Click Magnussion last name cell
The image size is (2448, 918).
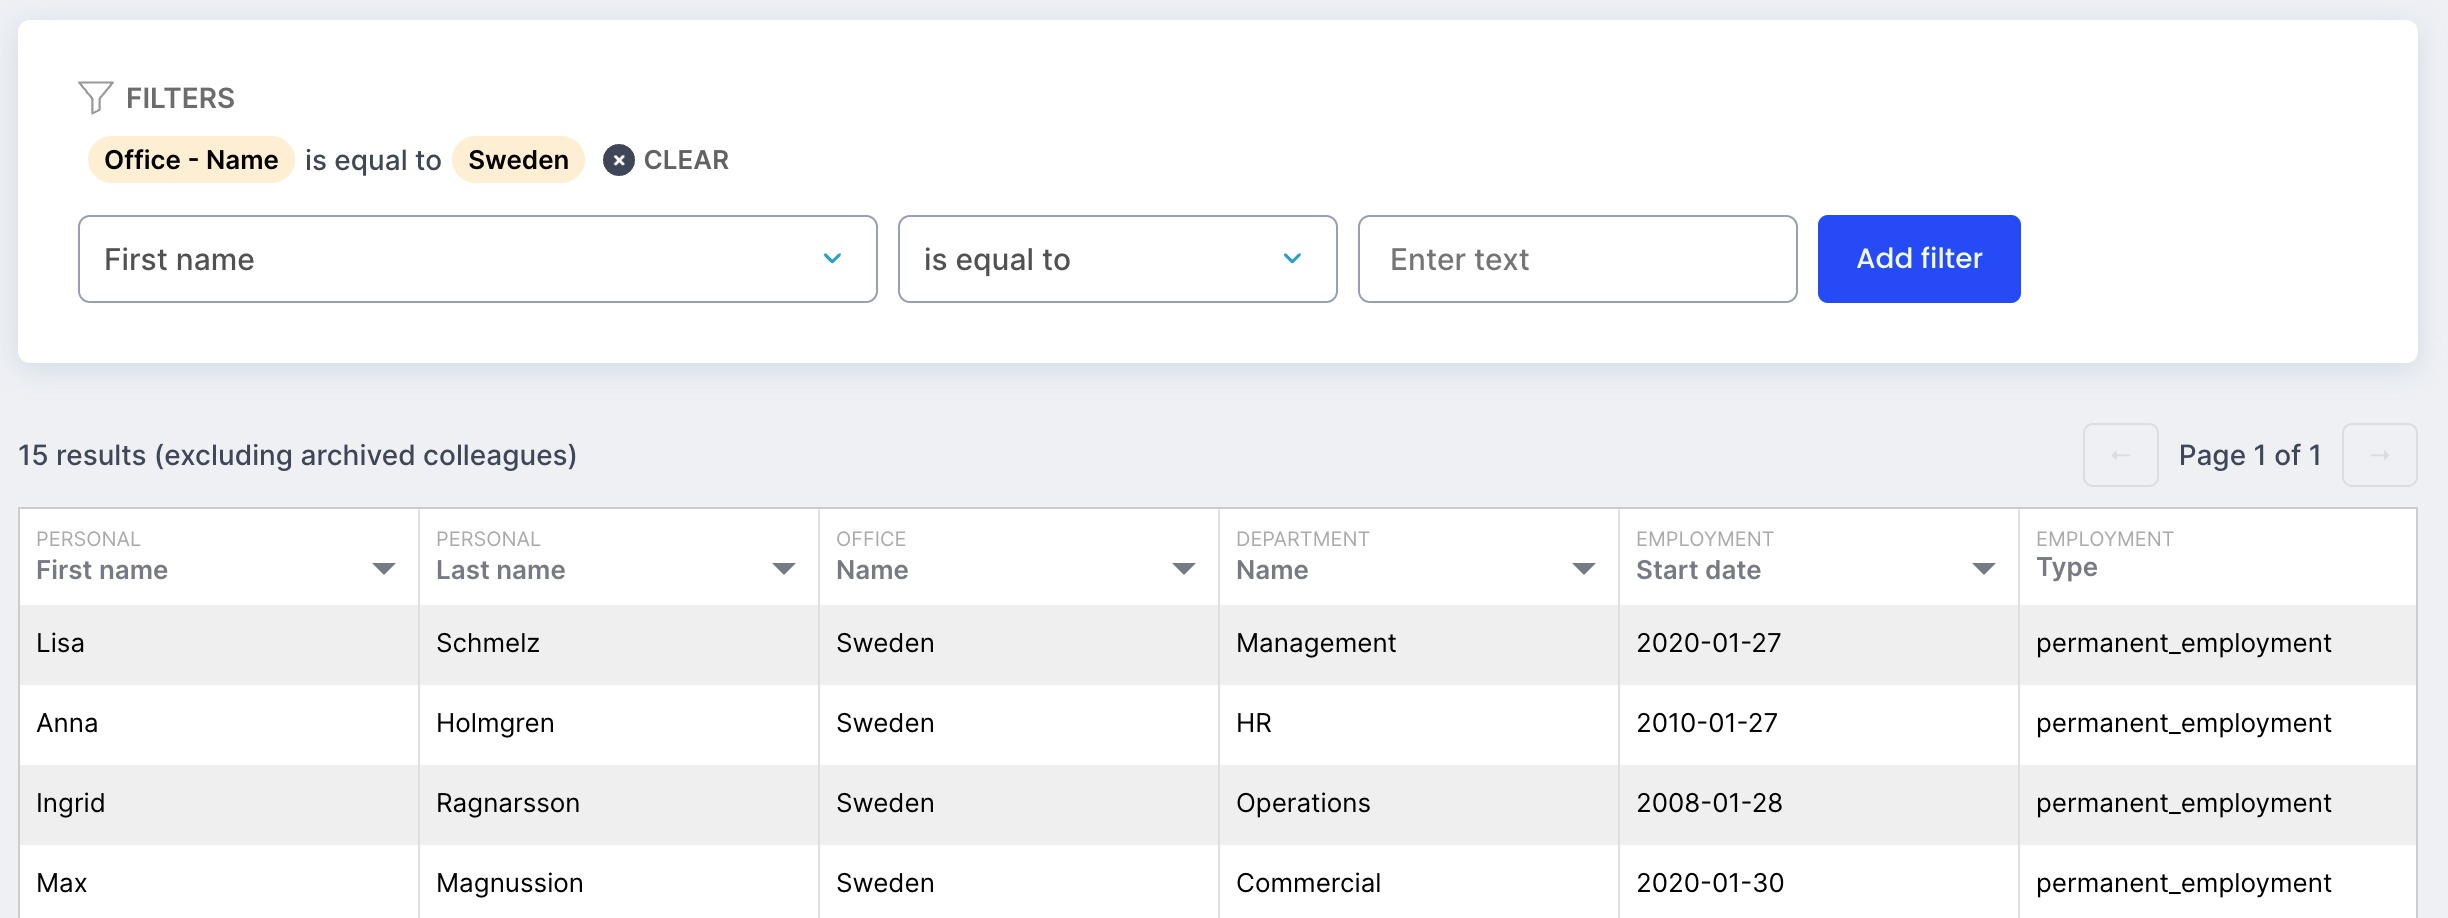510,883
